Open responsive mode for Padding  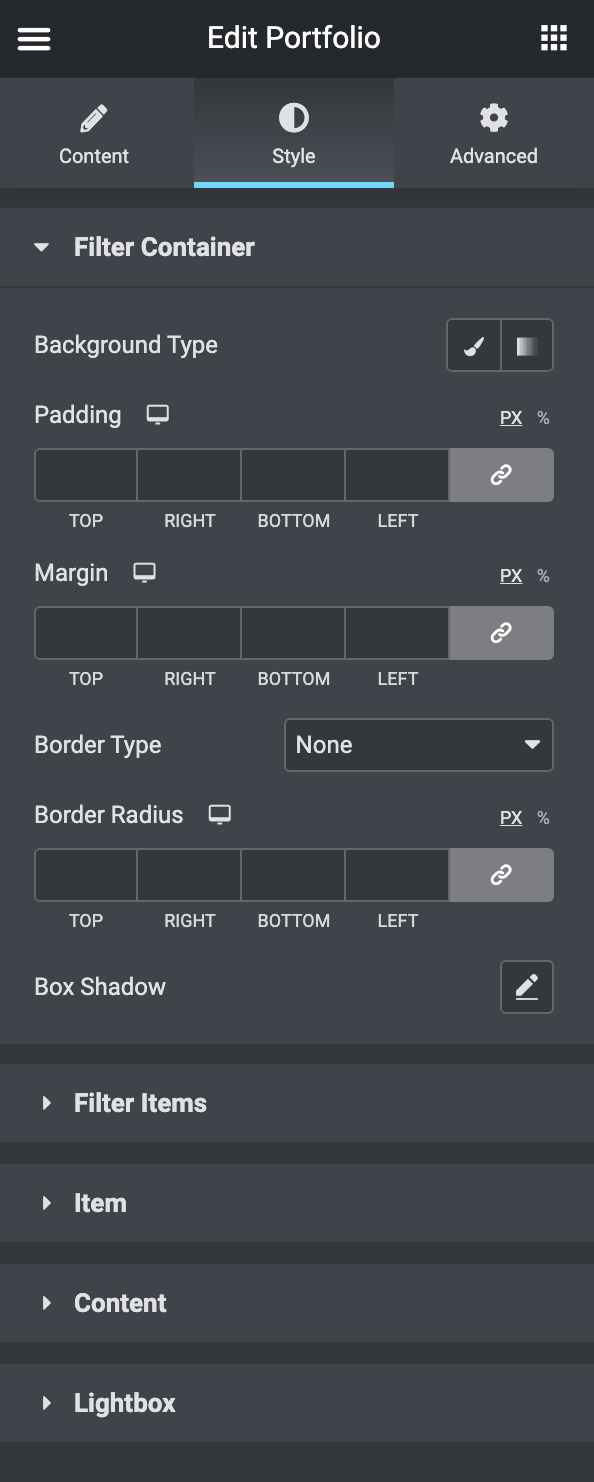coord(158,413)
